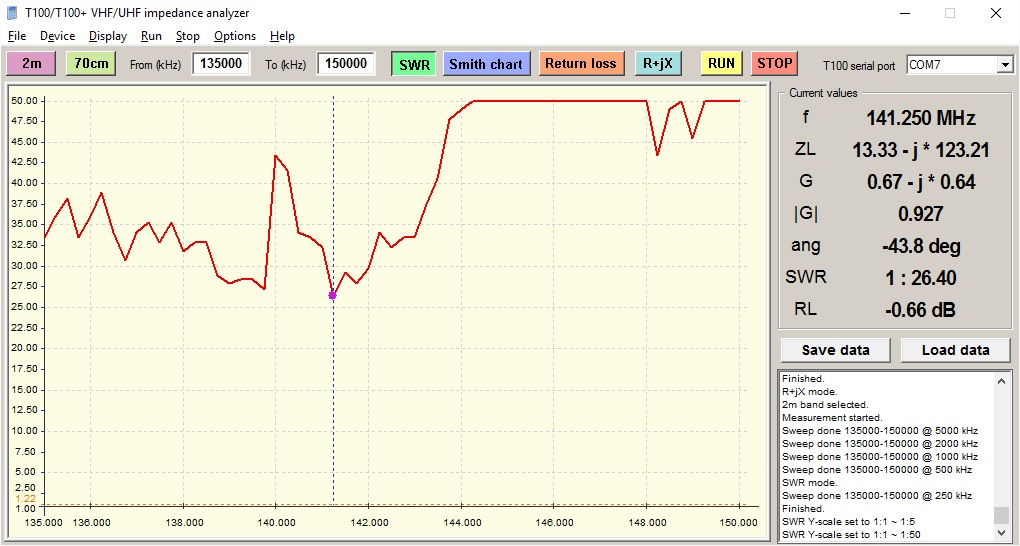
Task: Open the File menu
Action: click(x=17, y=36)
